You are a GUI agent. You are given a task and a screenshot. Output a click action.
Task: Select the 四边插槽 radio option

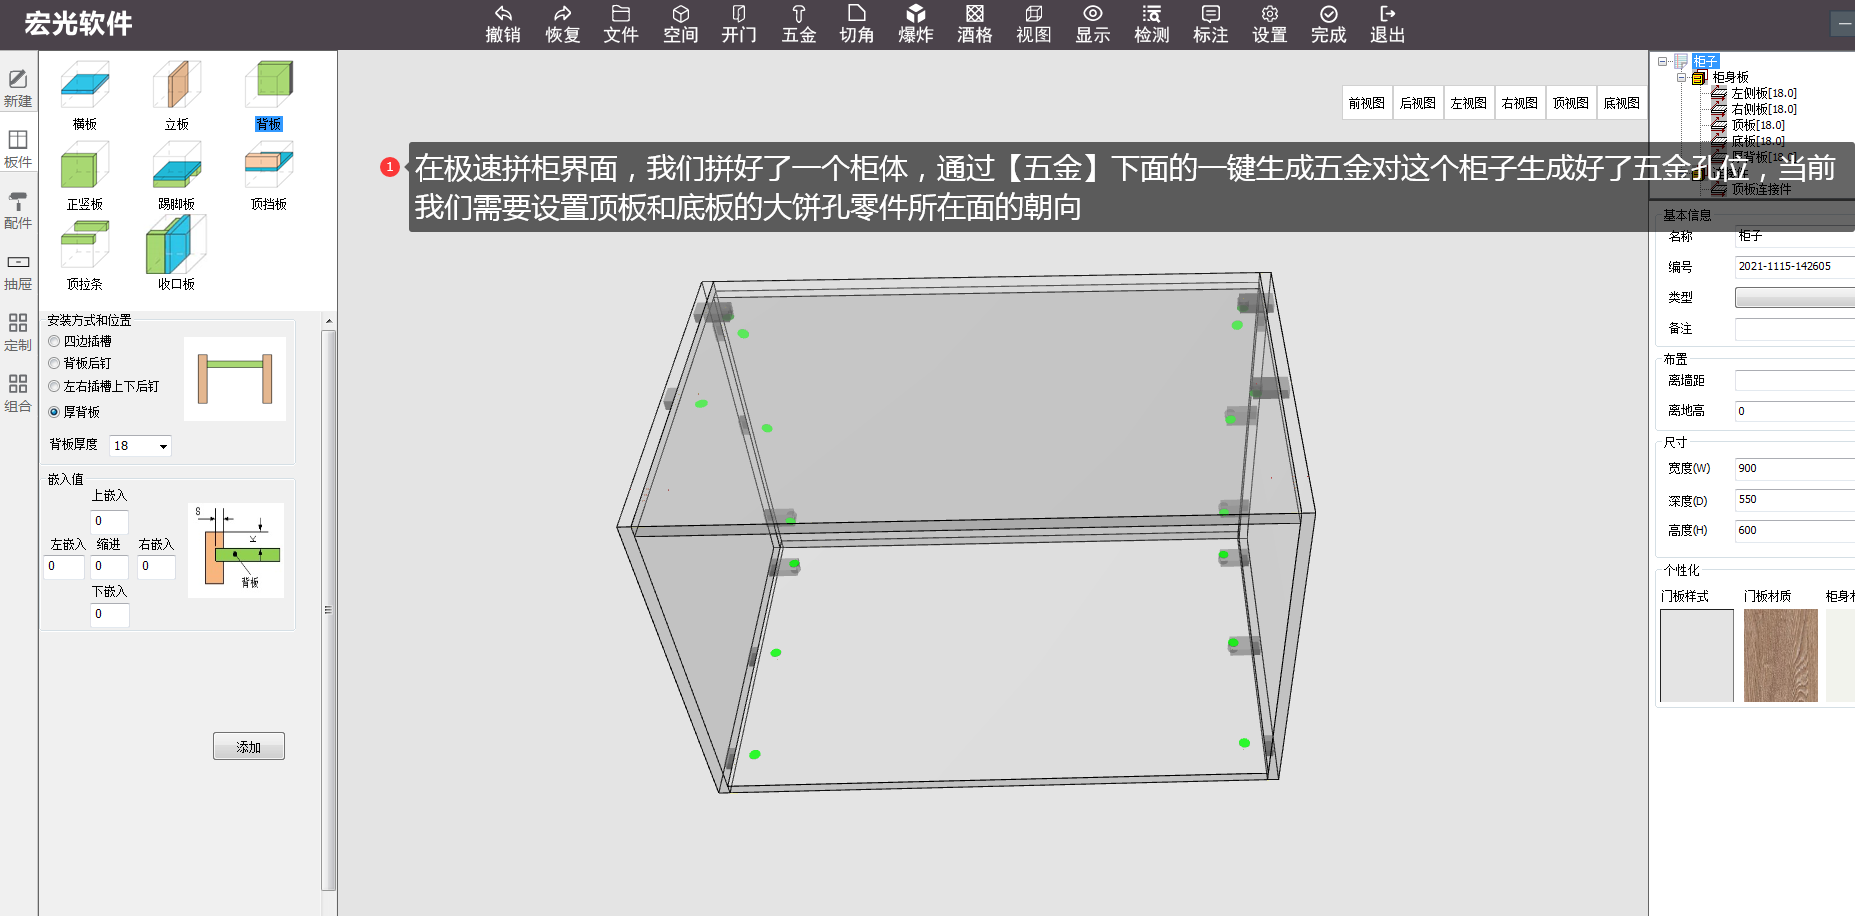pos(54,341)
